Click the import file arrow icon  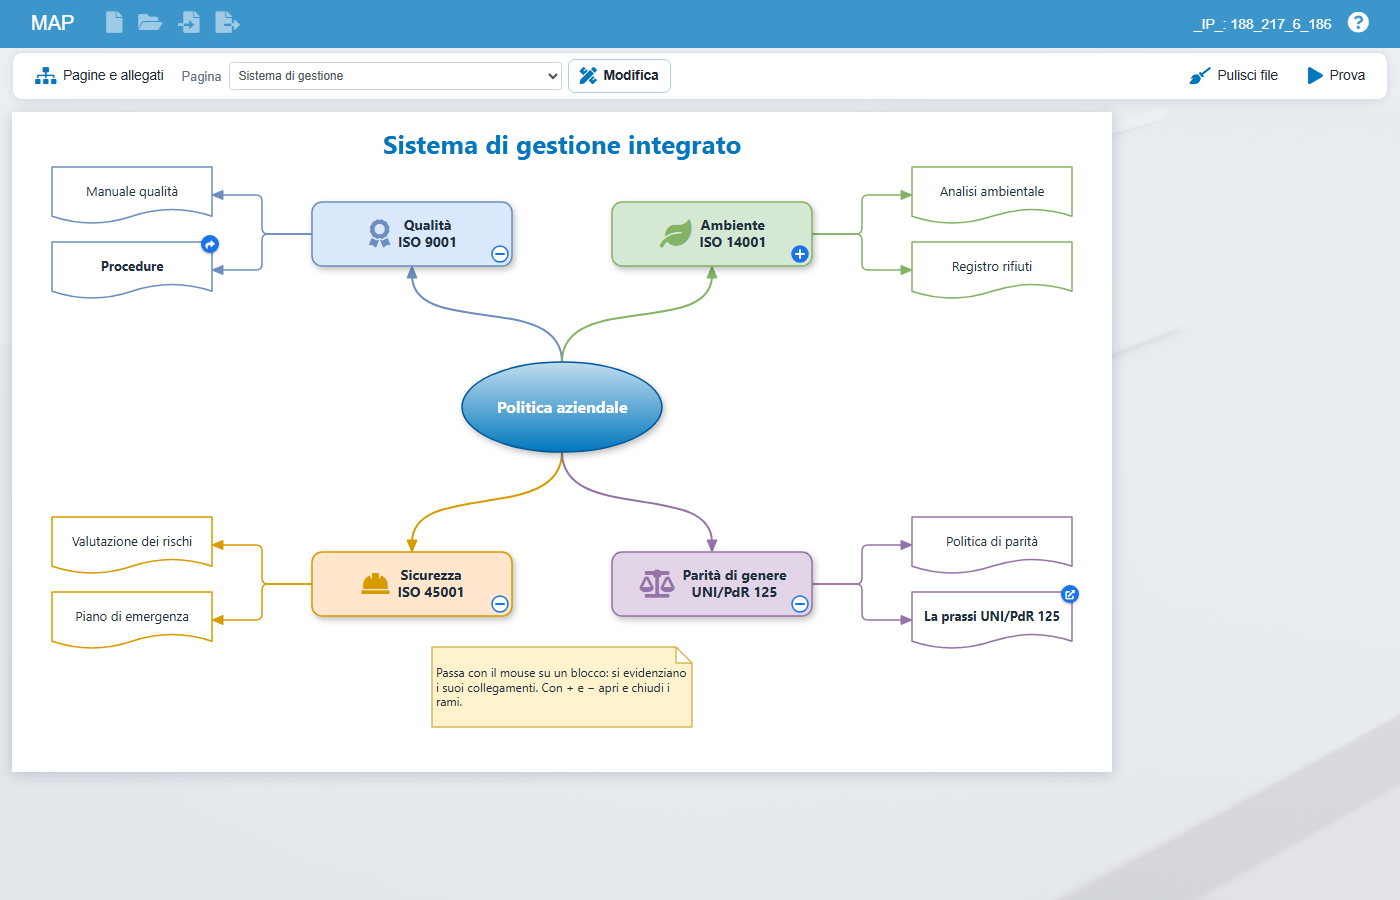coord(189,22)
